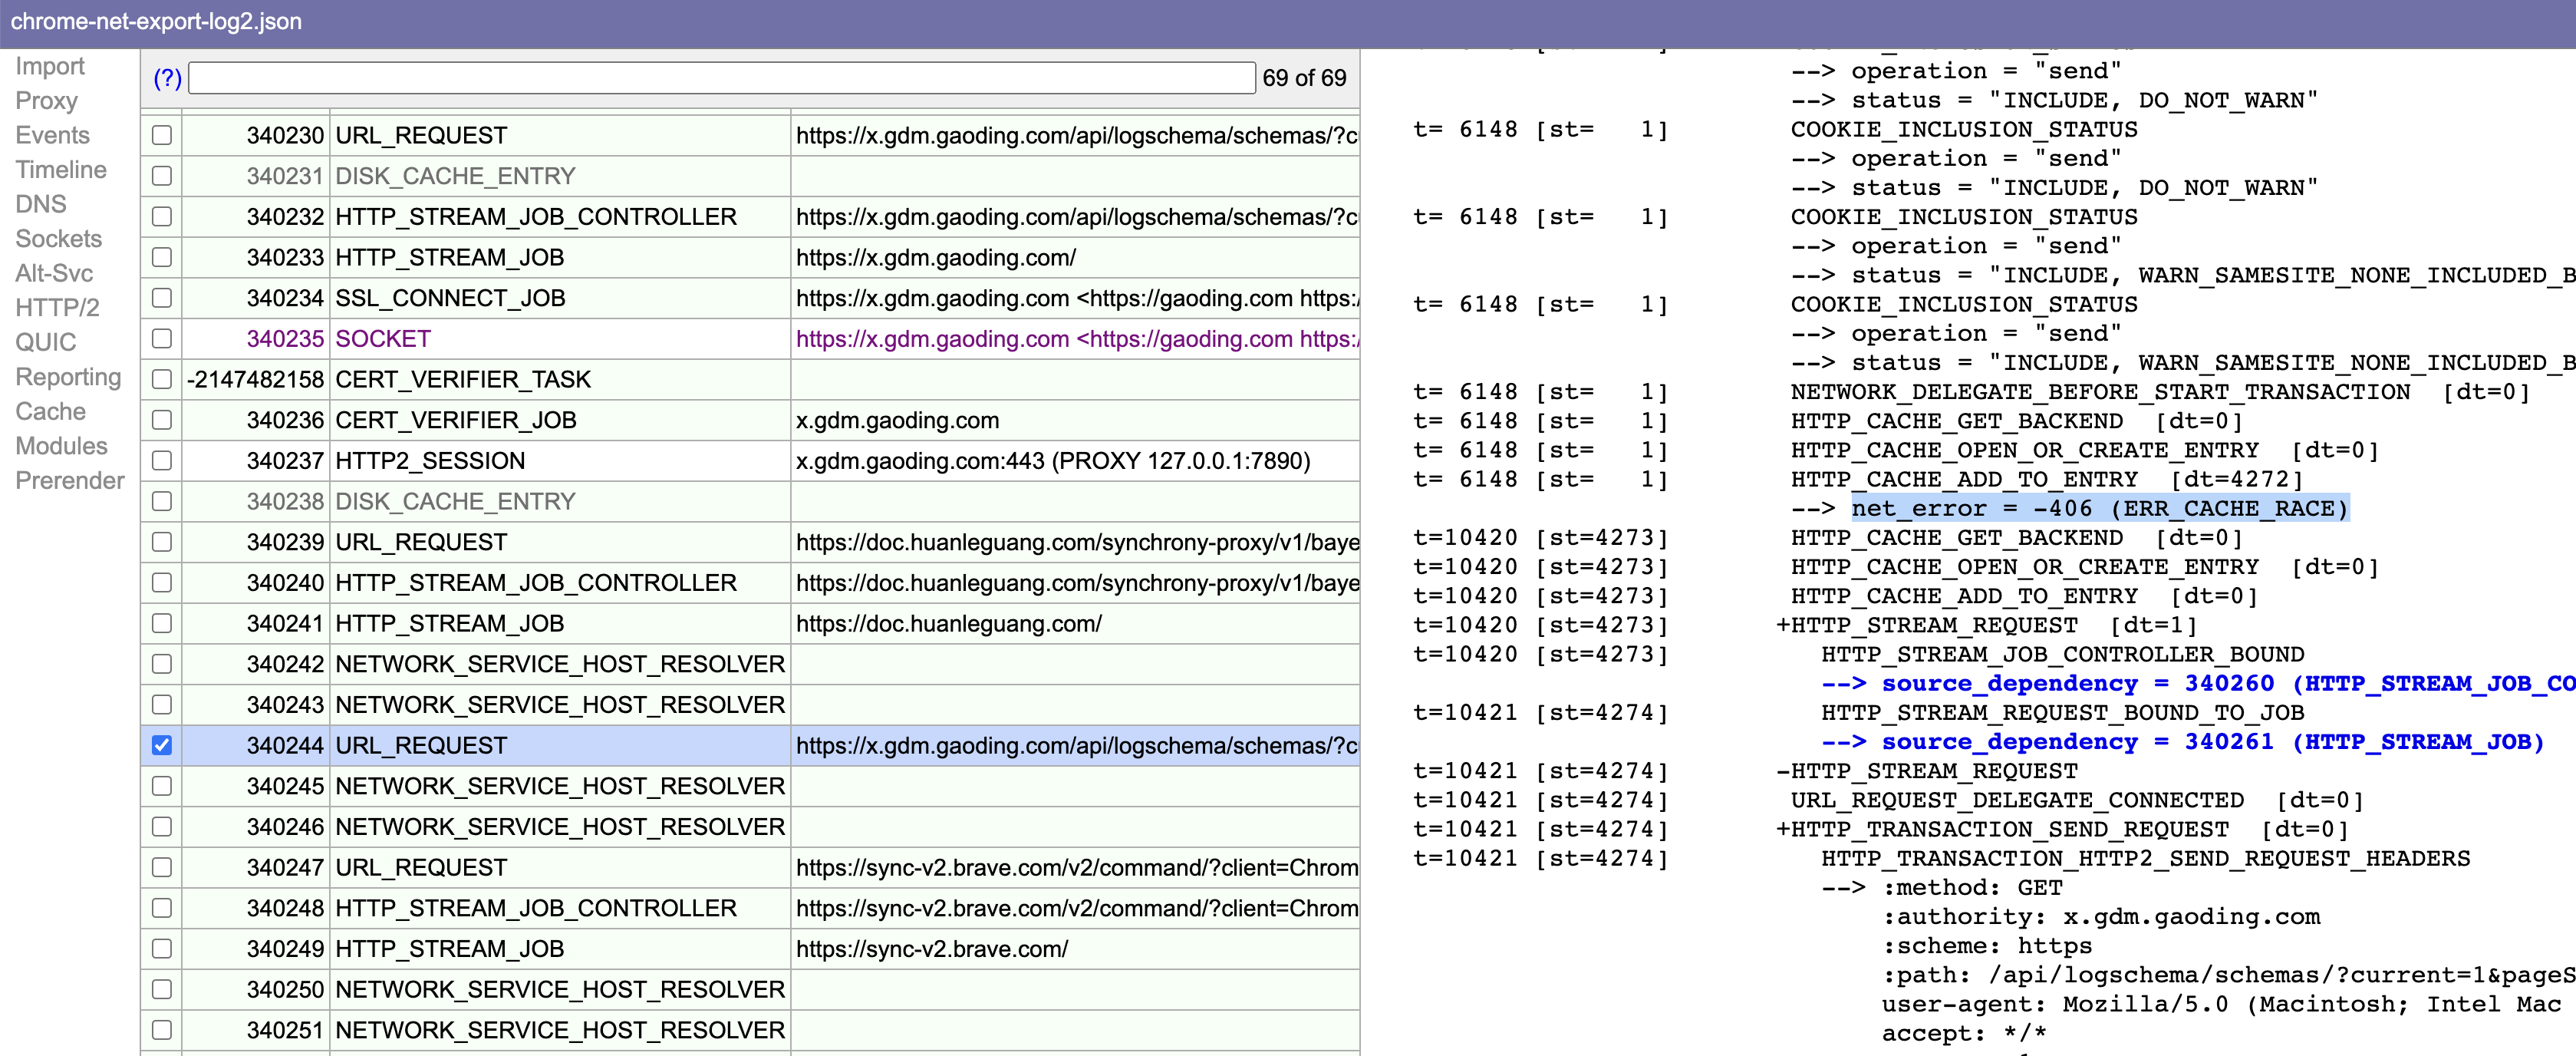Image resolution: width=2576 pixels, height=1056 pixels.
Task: Open the Prerender tab
Action: click(x=70, y=481)
